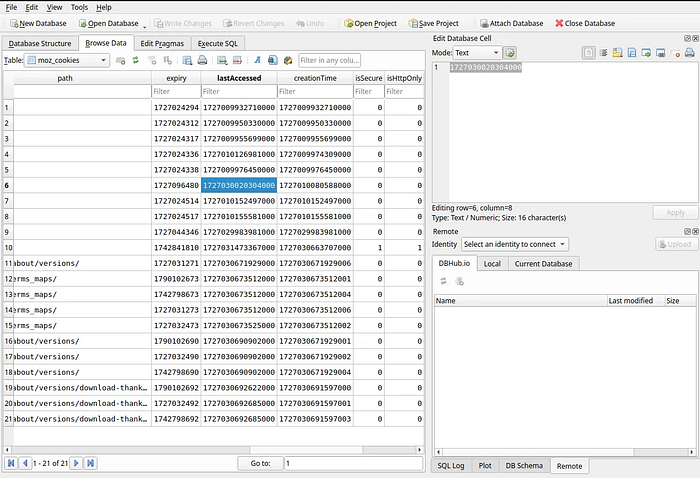700x478 pixels.
Task: Close the Remote panel
Action: (695, 231)
